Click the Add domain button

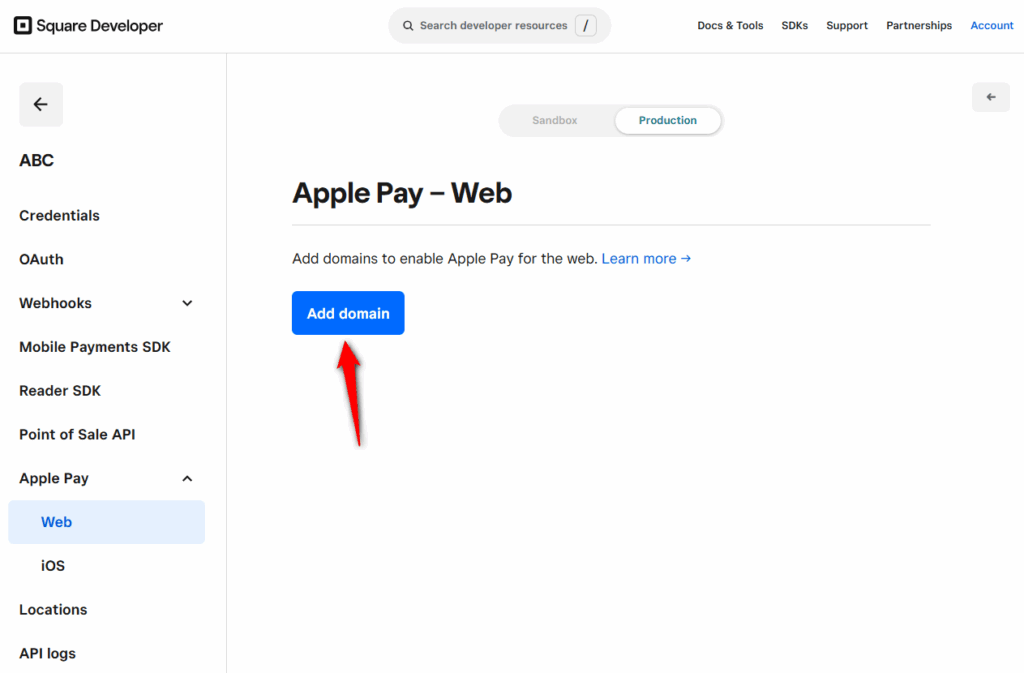(x=348, y=313)
